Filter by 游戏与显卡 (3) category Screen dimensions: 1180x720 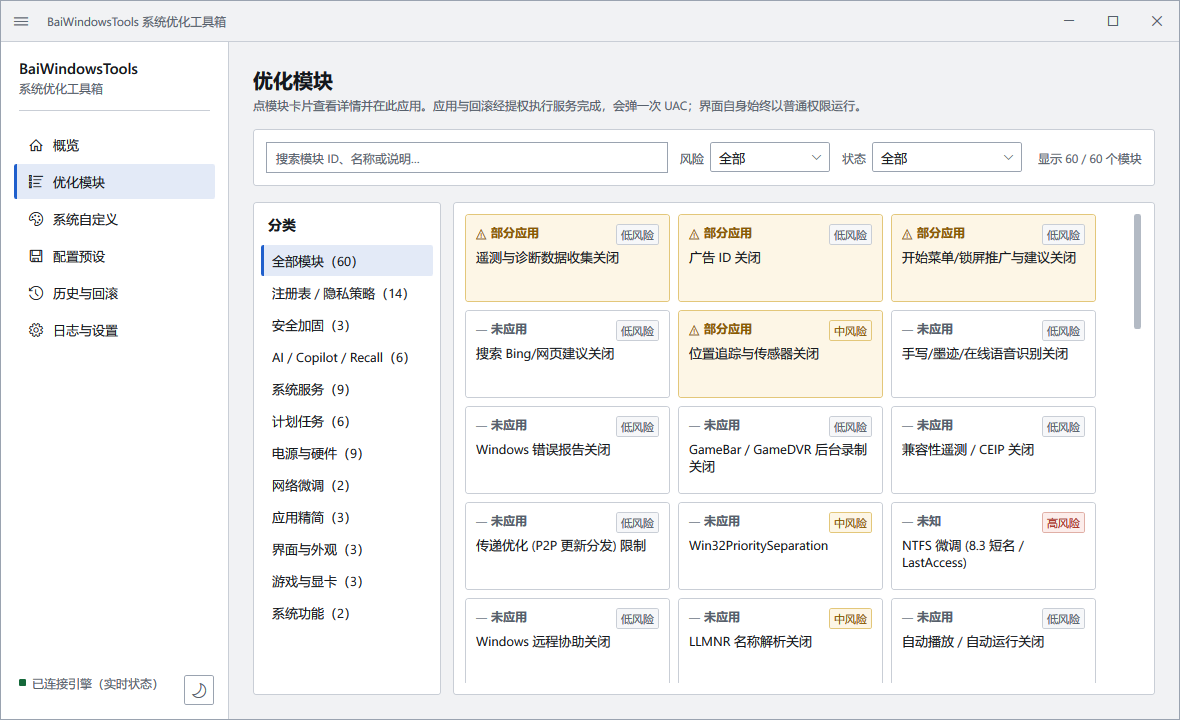click(347, 581)
